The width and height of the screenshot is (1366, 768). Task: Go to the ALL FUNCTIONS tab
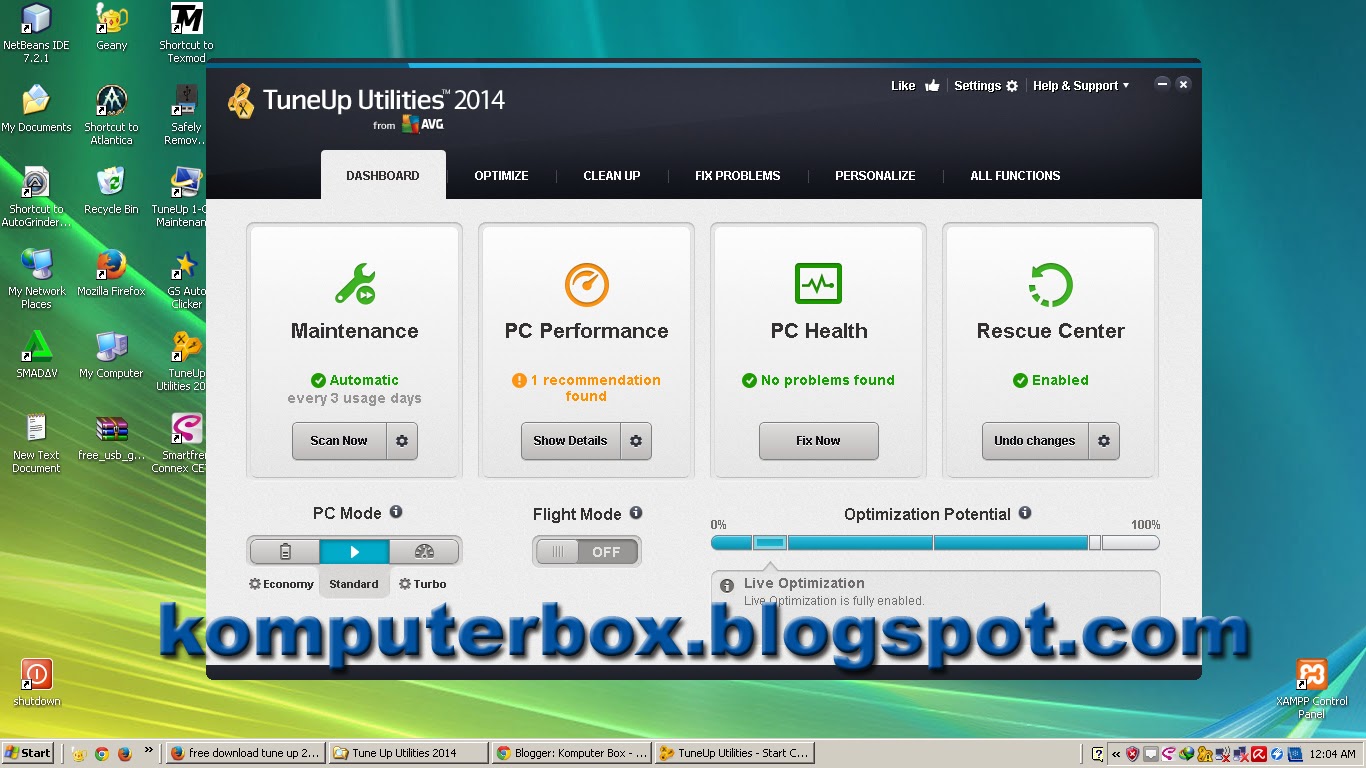point(1015,175)
